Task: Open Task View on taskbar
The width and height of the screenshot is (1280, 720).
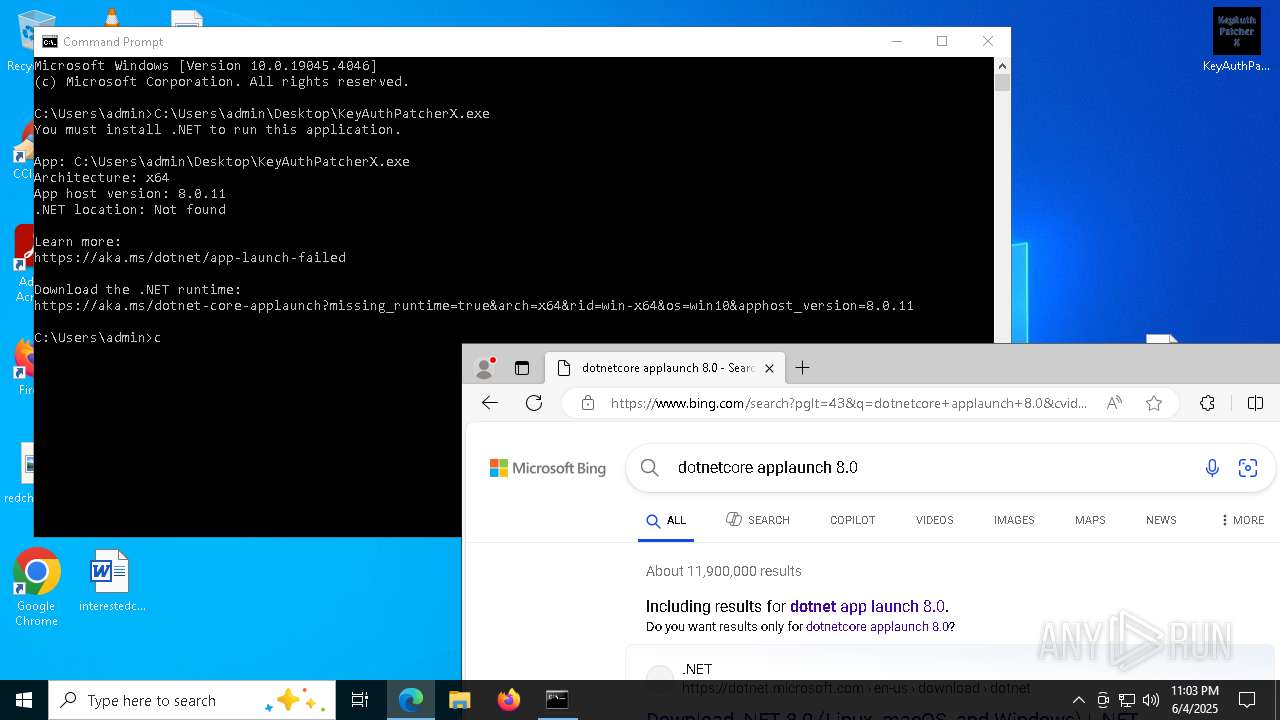Action: [x=360, y=700]
